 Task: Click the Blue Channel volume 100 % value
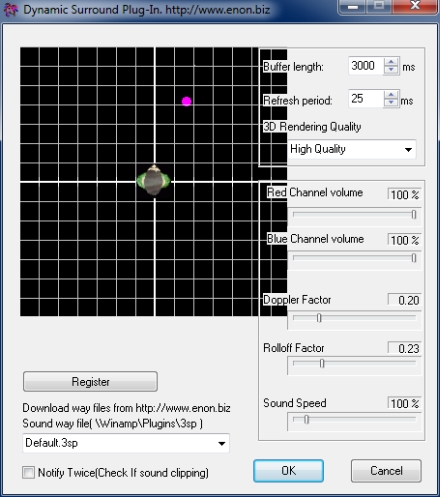point(404,240)
